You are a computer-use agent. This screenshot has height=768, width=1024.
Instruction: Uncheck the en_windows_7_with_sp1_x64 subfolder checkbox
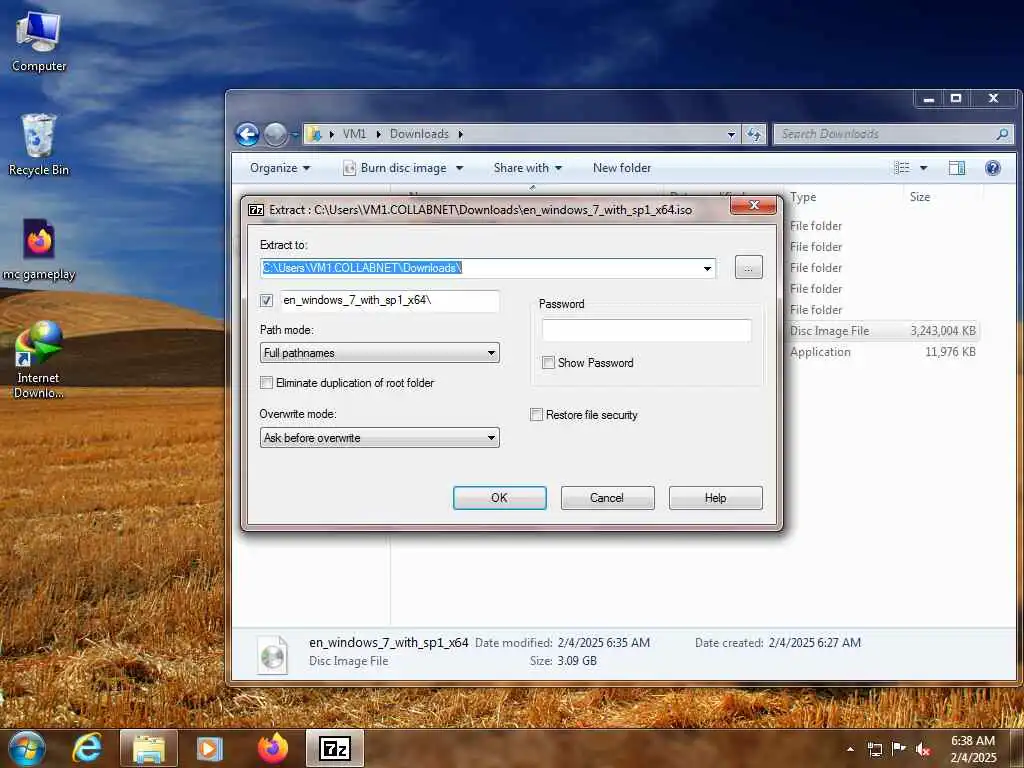(266, 300)
